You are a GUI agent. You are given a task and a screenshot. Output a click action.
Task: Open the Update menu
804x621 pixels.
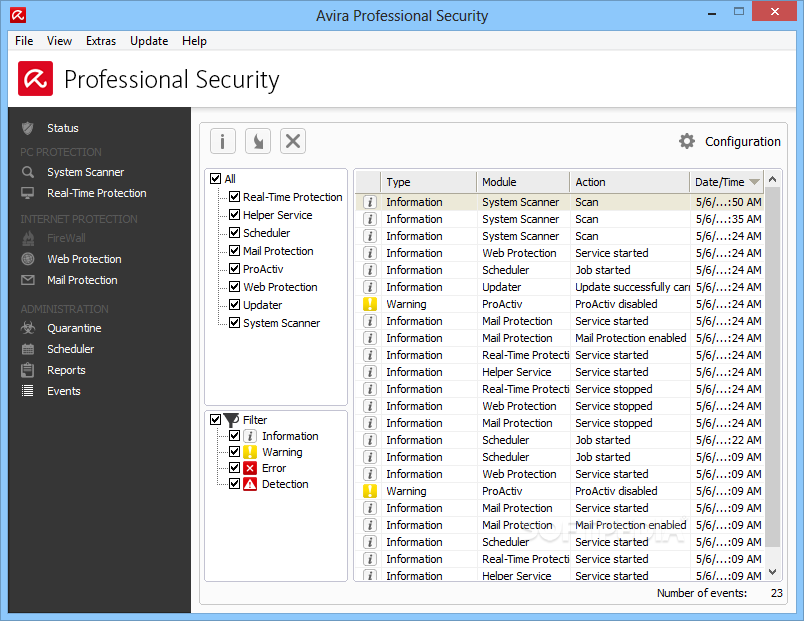[x=149, y=41]
